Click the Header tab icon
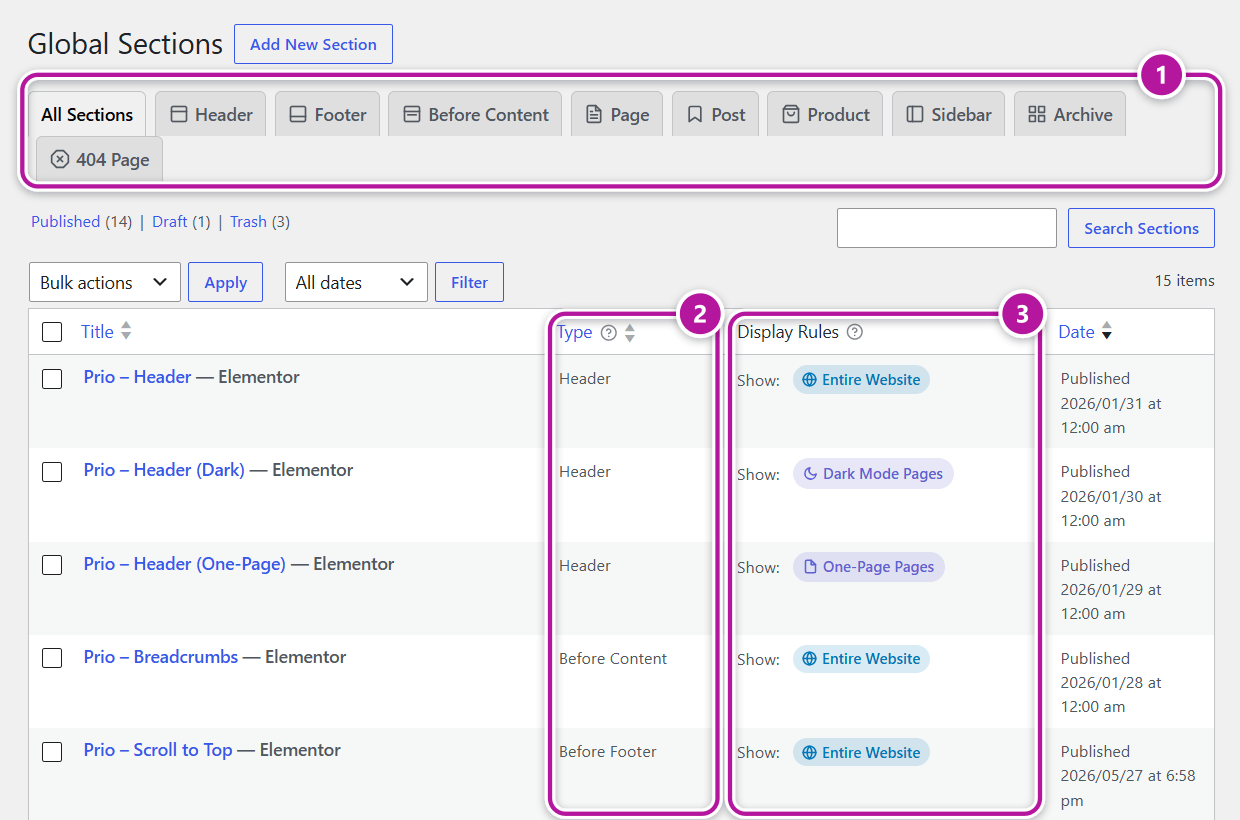1240x820 pixels. [179, 114]
